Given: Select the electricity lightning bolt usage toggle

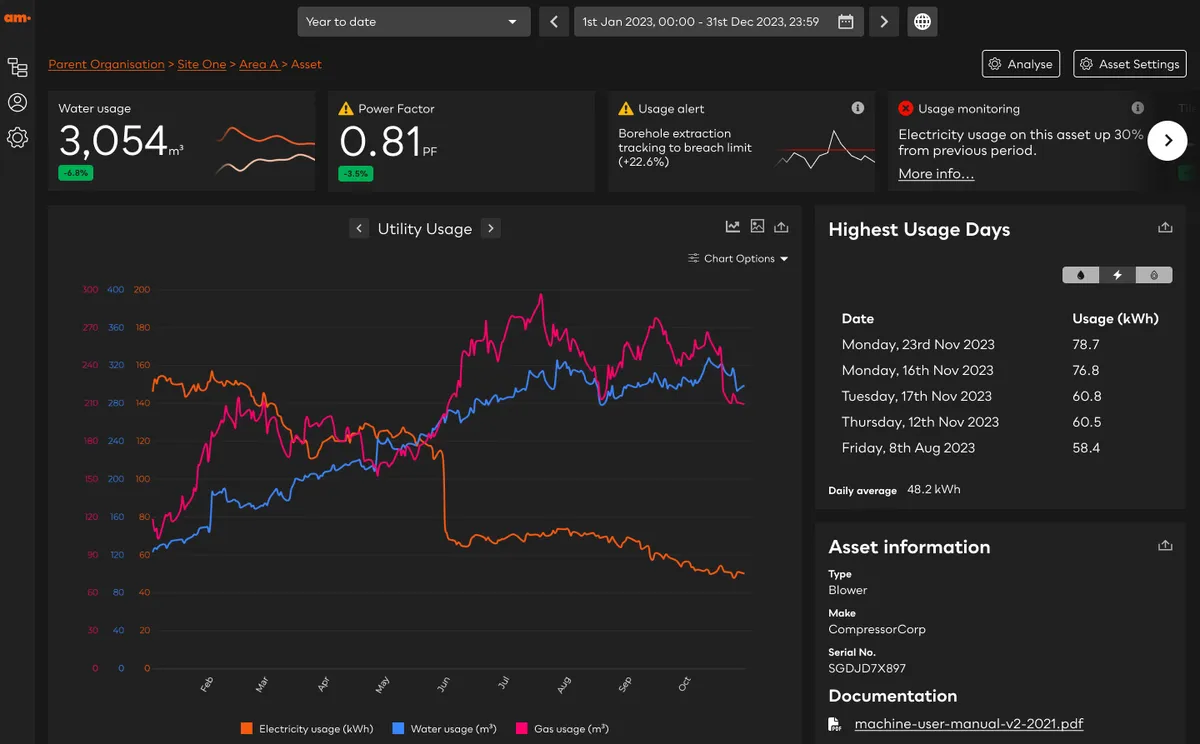Looking at the screenshot, I should [x=1117, y=274].
